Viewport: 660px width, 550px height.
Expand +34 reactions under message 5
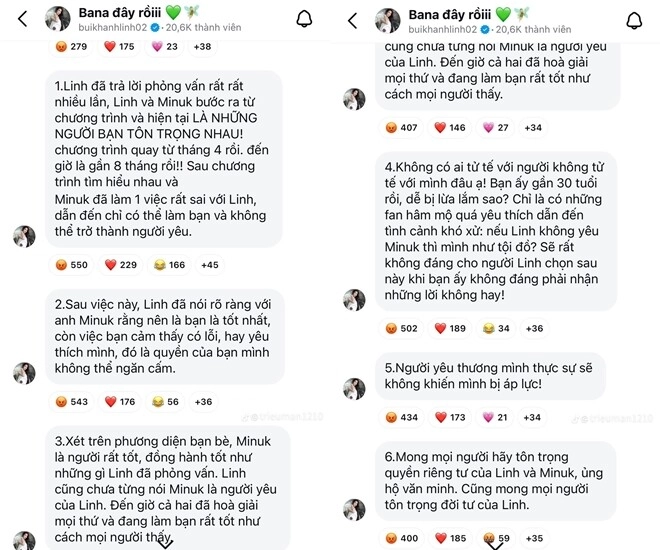click(x=532, y=417)
